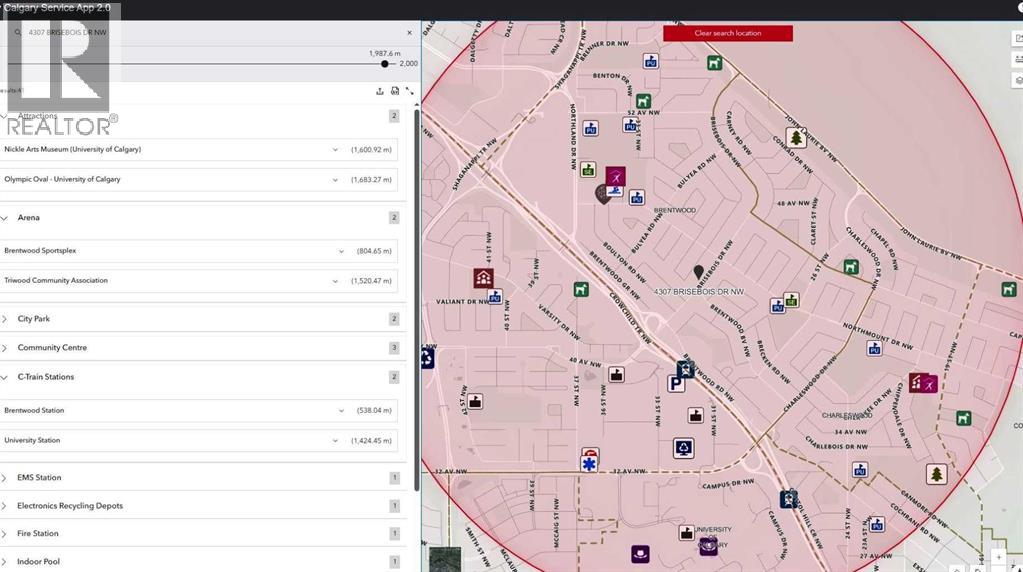Click the red community centre house icon
The width and height of the screenshot is (1023, 572).
point(483,278)
